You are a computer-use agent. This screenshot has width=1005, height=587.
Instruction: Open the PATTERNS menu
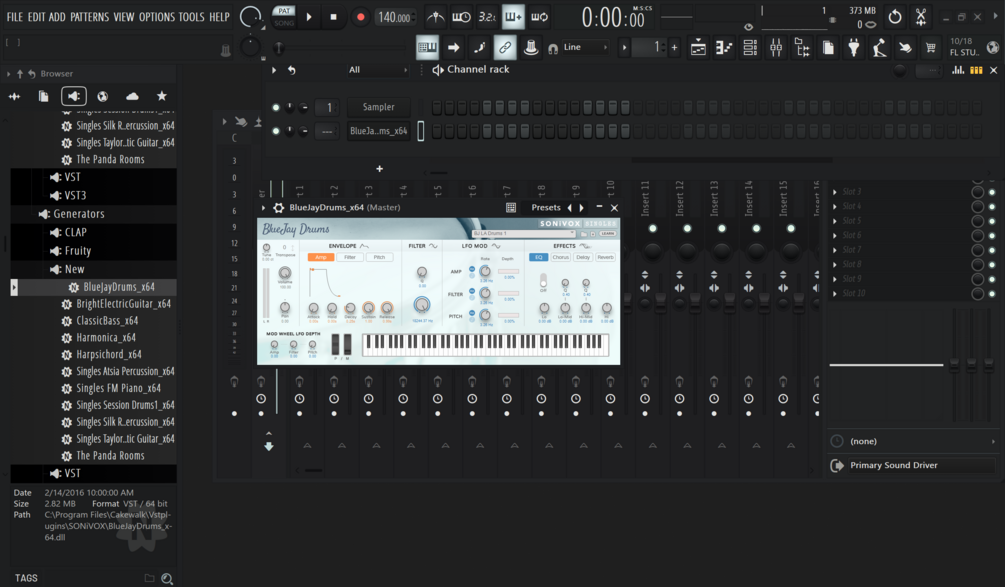click(x=90, y=17)
